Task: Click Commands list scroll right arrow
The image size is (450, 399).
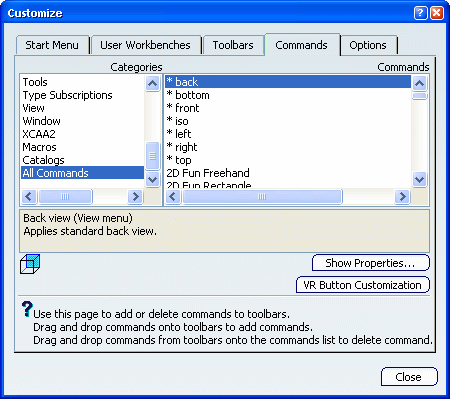Action: (x=402, y=196)
